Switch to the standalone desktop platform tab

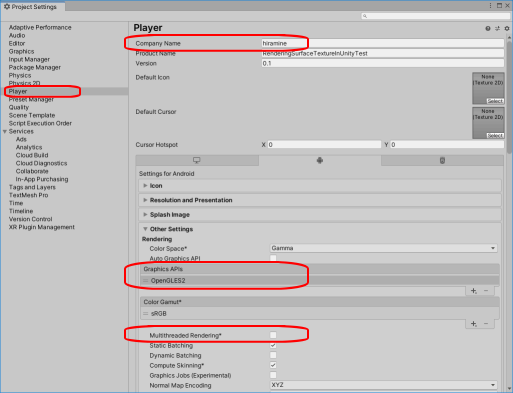(x=197, y=160)
